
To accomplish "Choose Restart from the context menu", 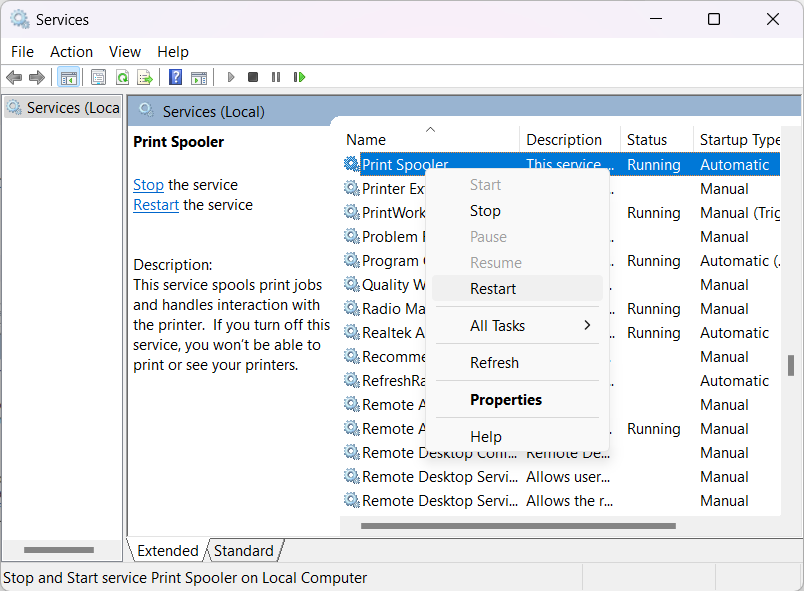I will (517, 289).
